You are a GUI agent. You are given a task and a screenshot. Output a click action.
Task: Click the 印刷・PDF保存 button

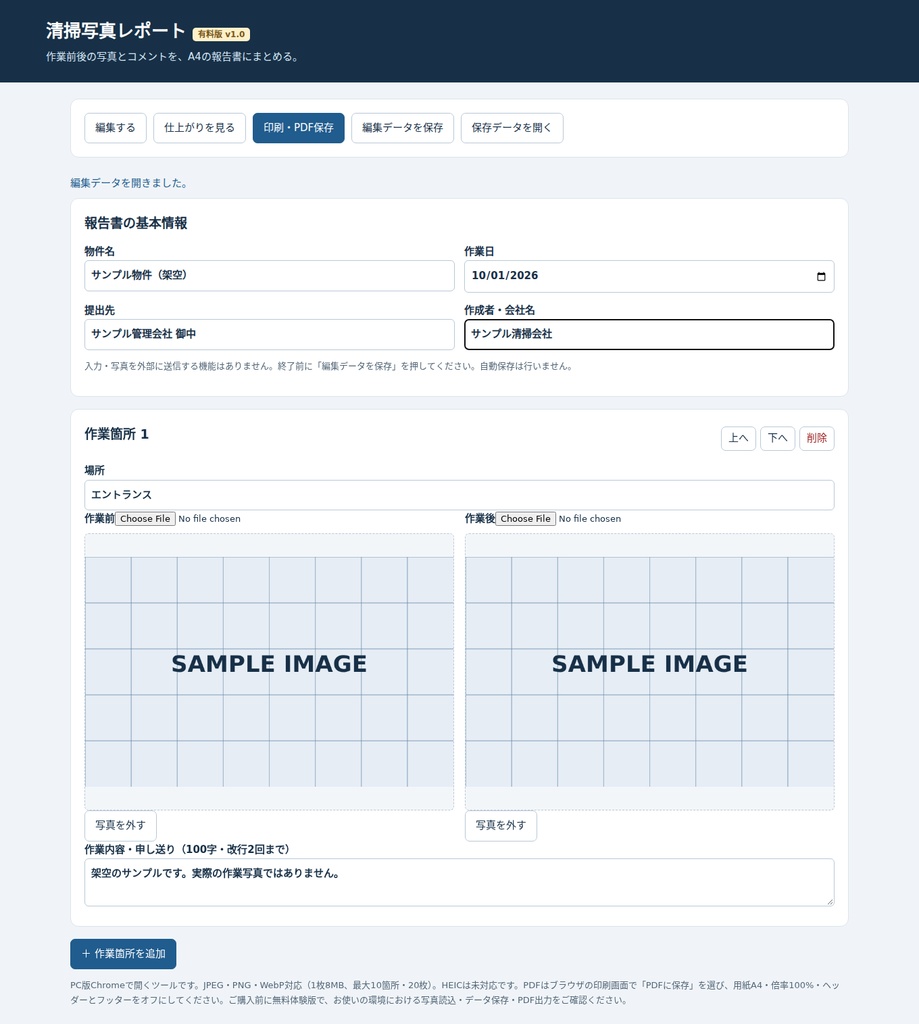298,128
